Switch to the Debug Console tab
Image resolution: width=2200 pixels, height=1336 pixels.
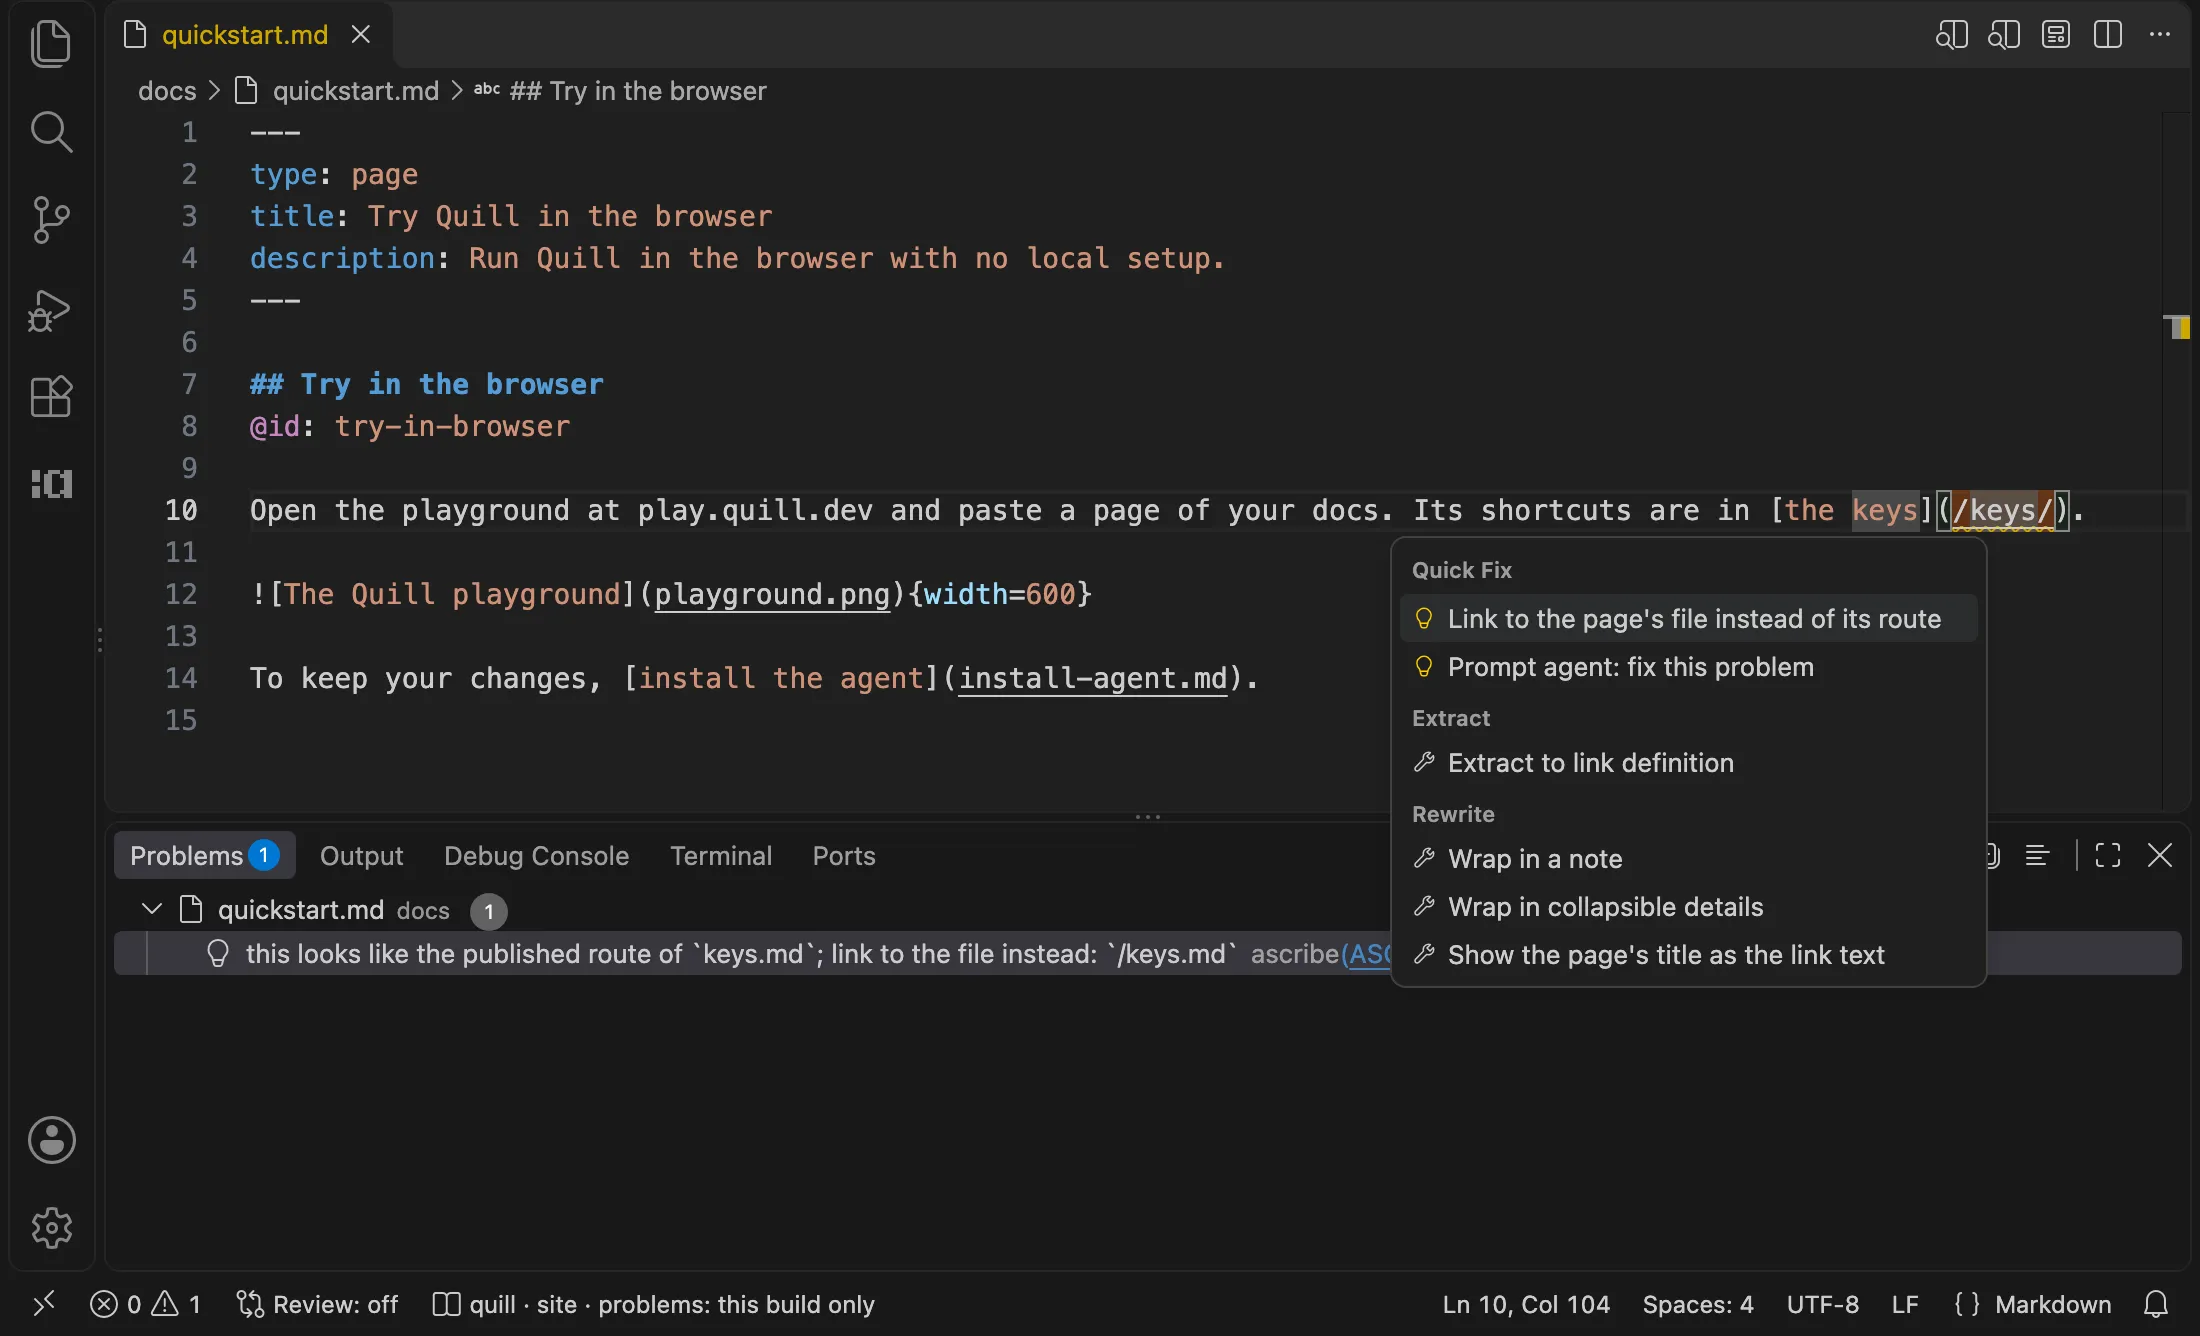coord(536,856)
